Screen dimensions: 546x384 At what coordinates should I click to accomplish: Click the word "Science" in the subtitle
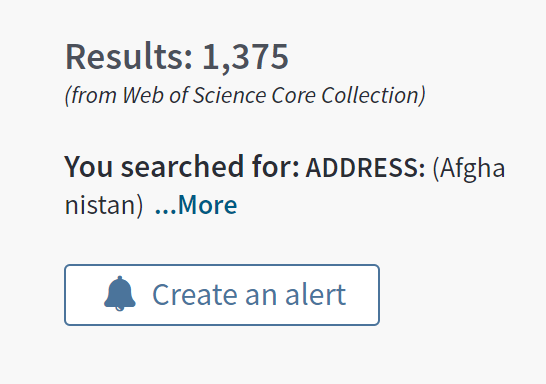click(229, 95)
